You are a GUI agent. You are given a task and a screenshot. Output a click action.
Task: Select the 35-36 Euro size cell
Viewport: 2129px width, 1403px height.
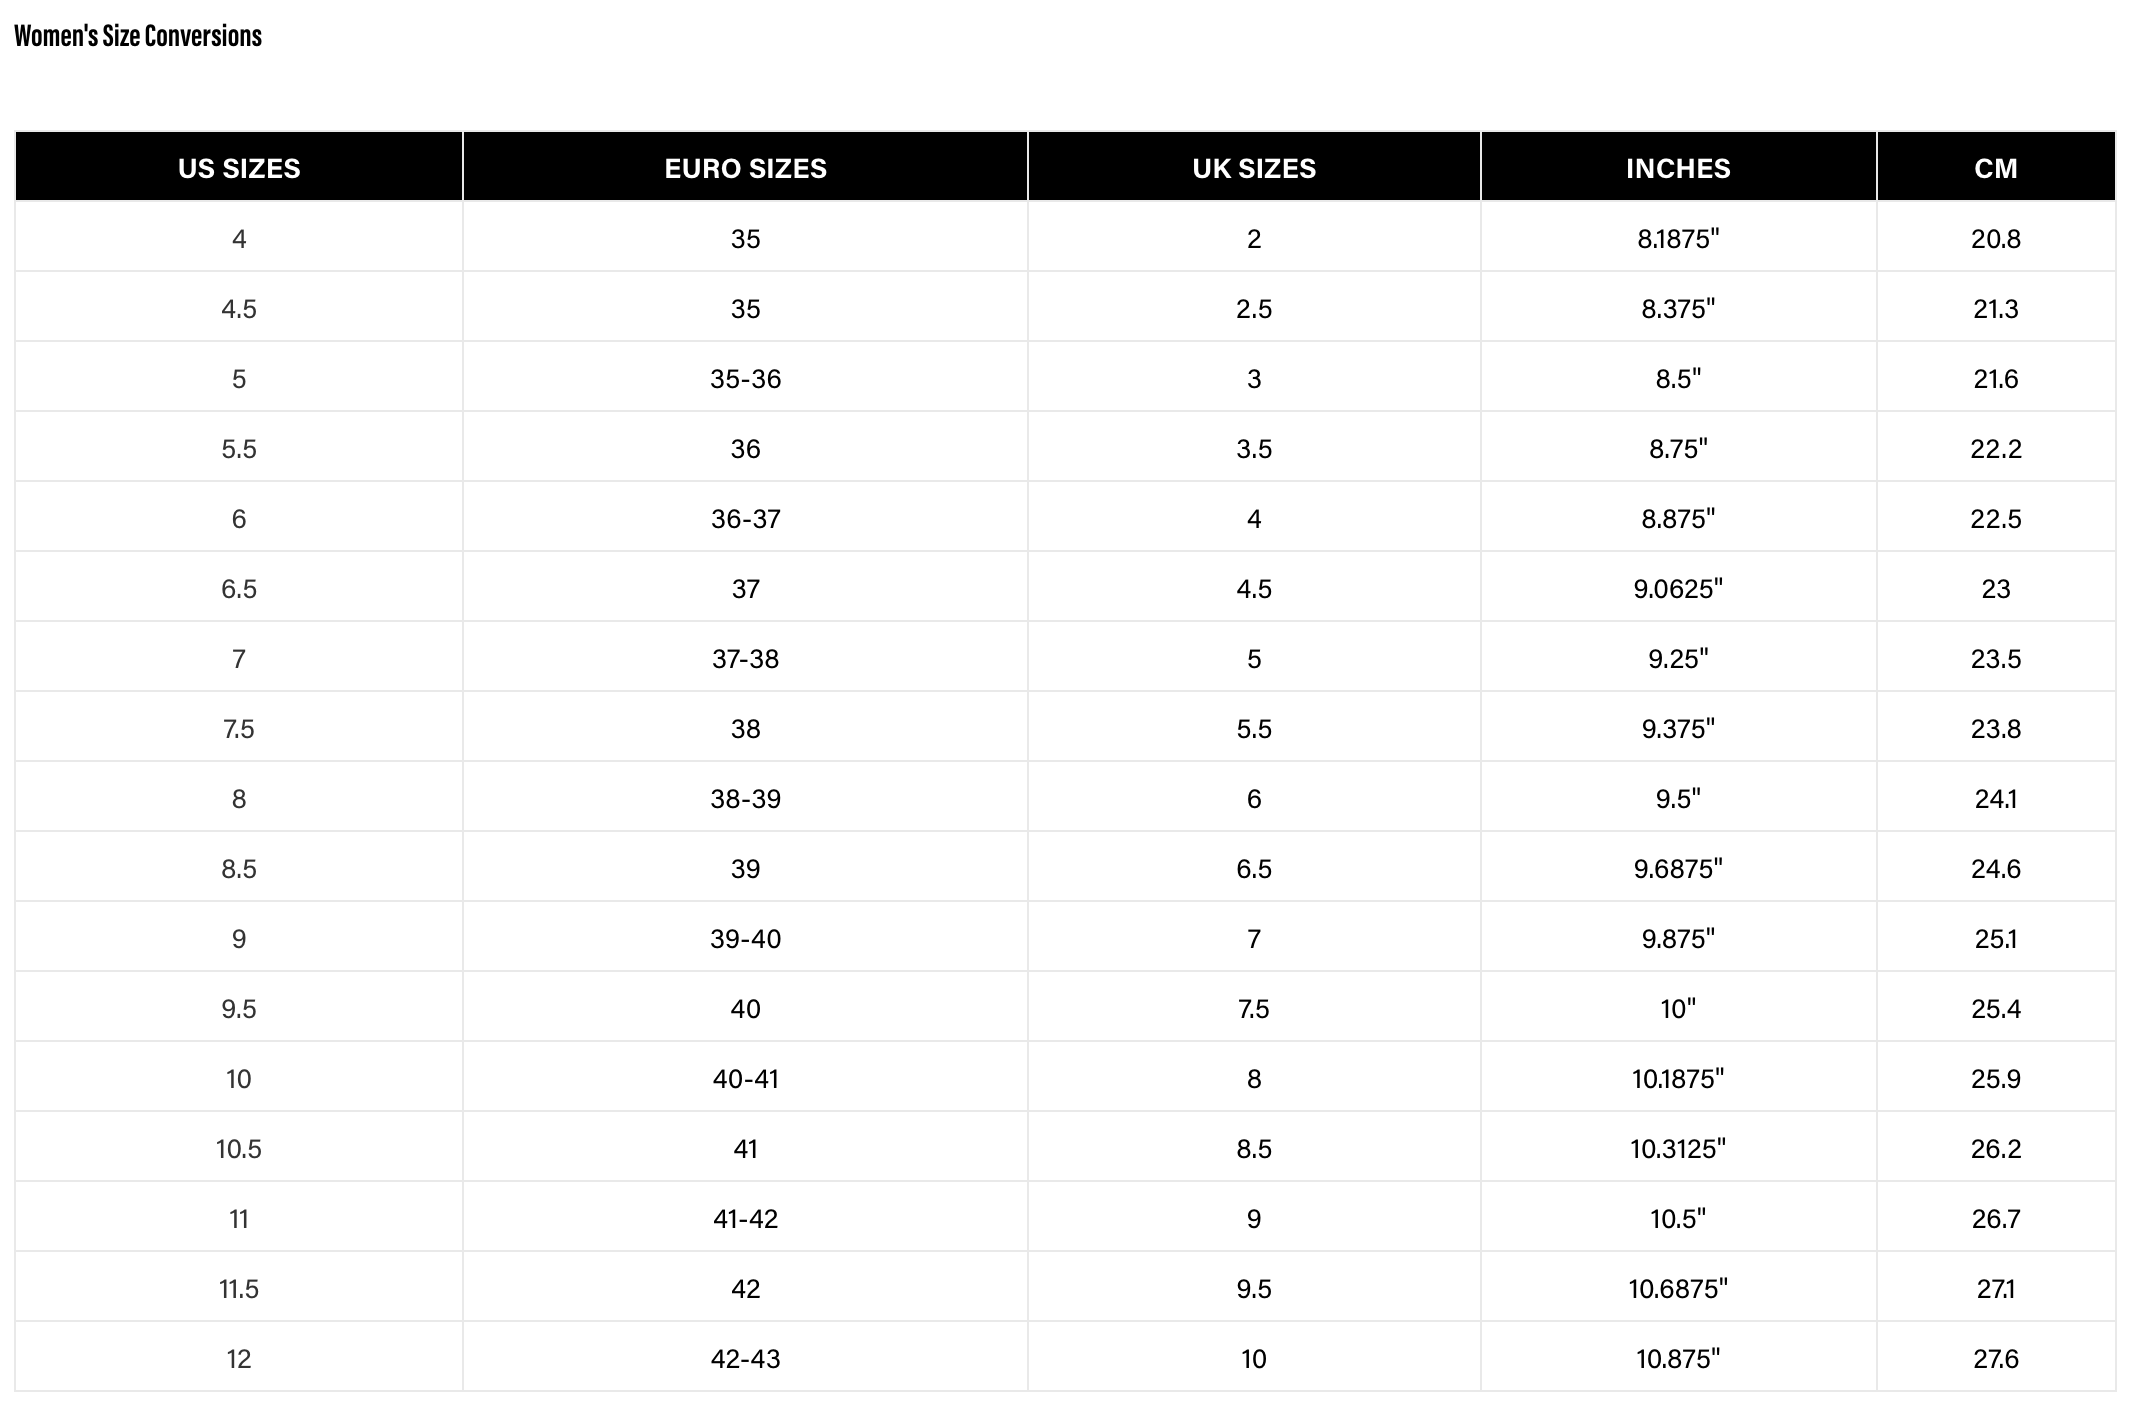pyautogui.click(x=745, y=379)
